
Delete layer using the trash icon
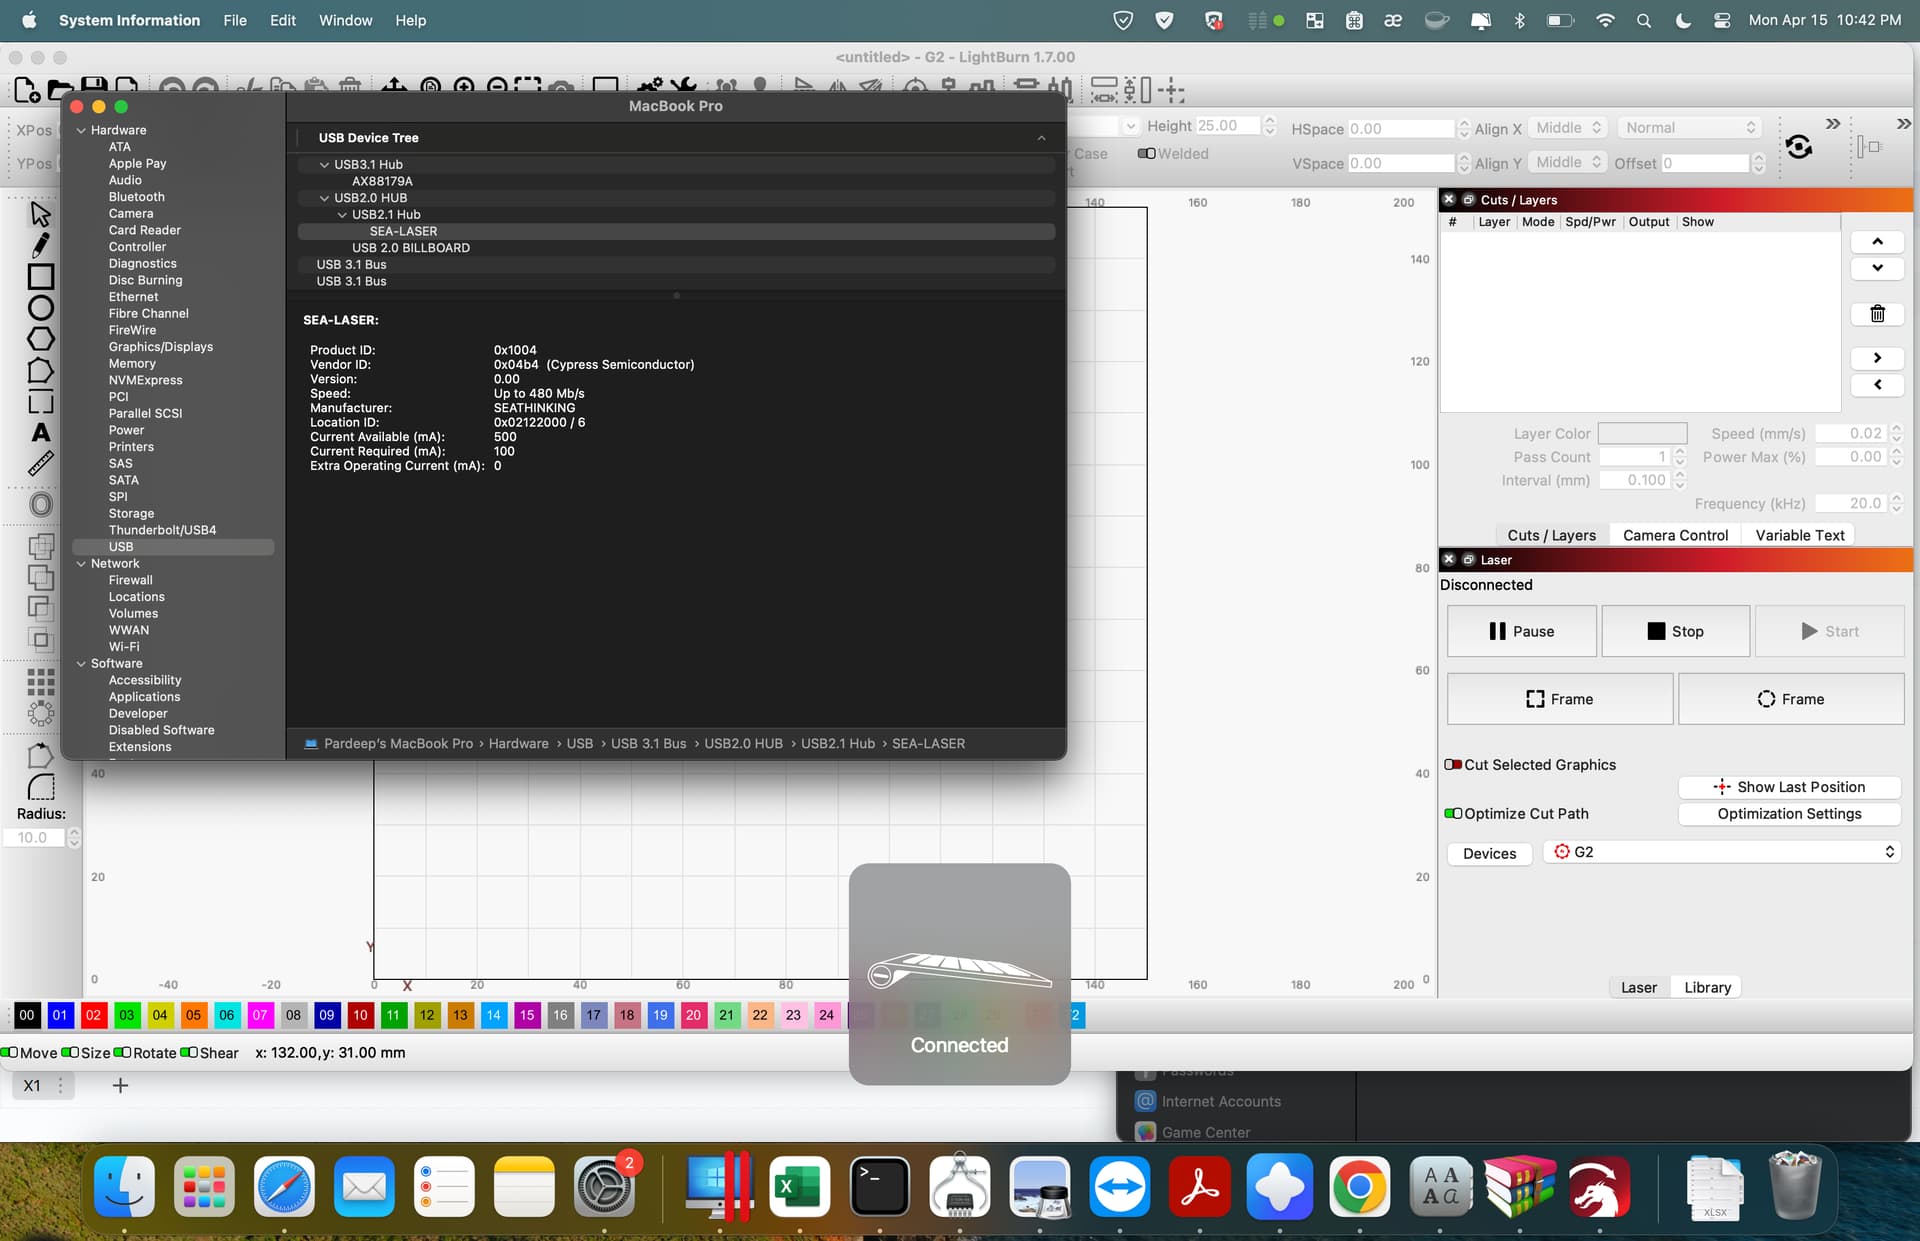(1877, 314)
